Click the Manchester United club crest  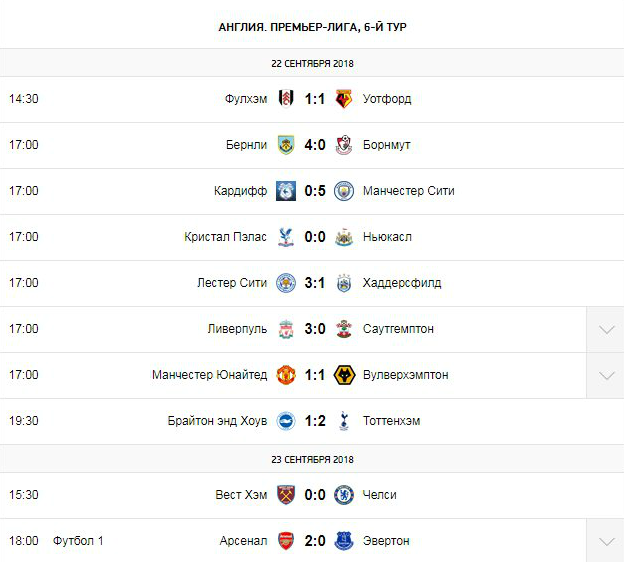pos(286,375)
